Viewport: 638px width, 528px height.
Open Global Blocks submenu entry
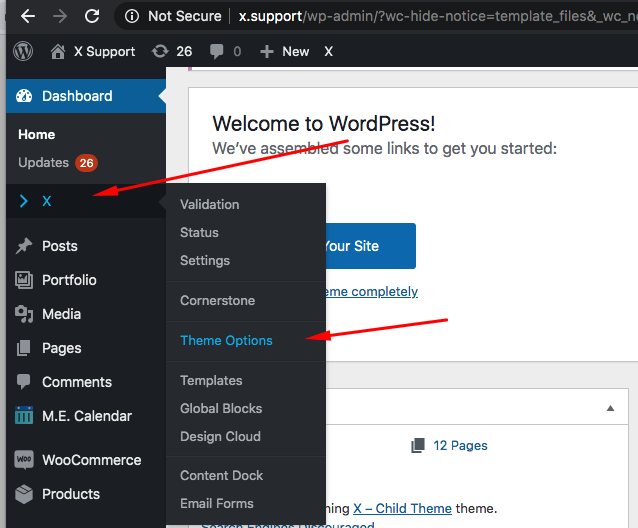221,408
